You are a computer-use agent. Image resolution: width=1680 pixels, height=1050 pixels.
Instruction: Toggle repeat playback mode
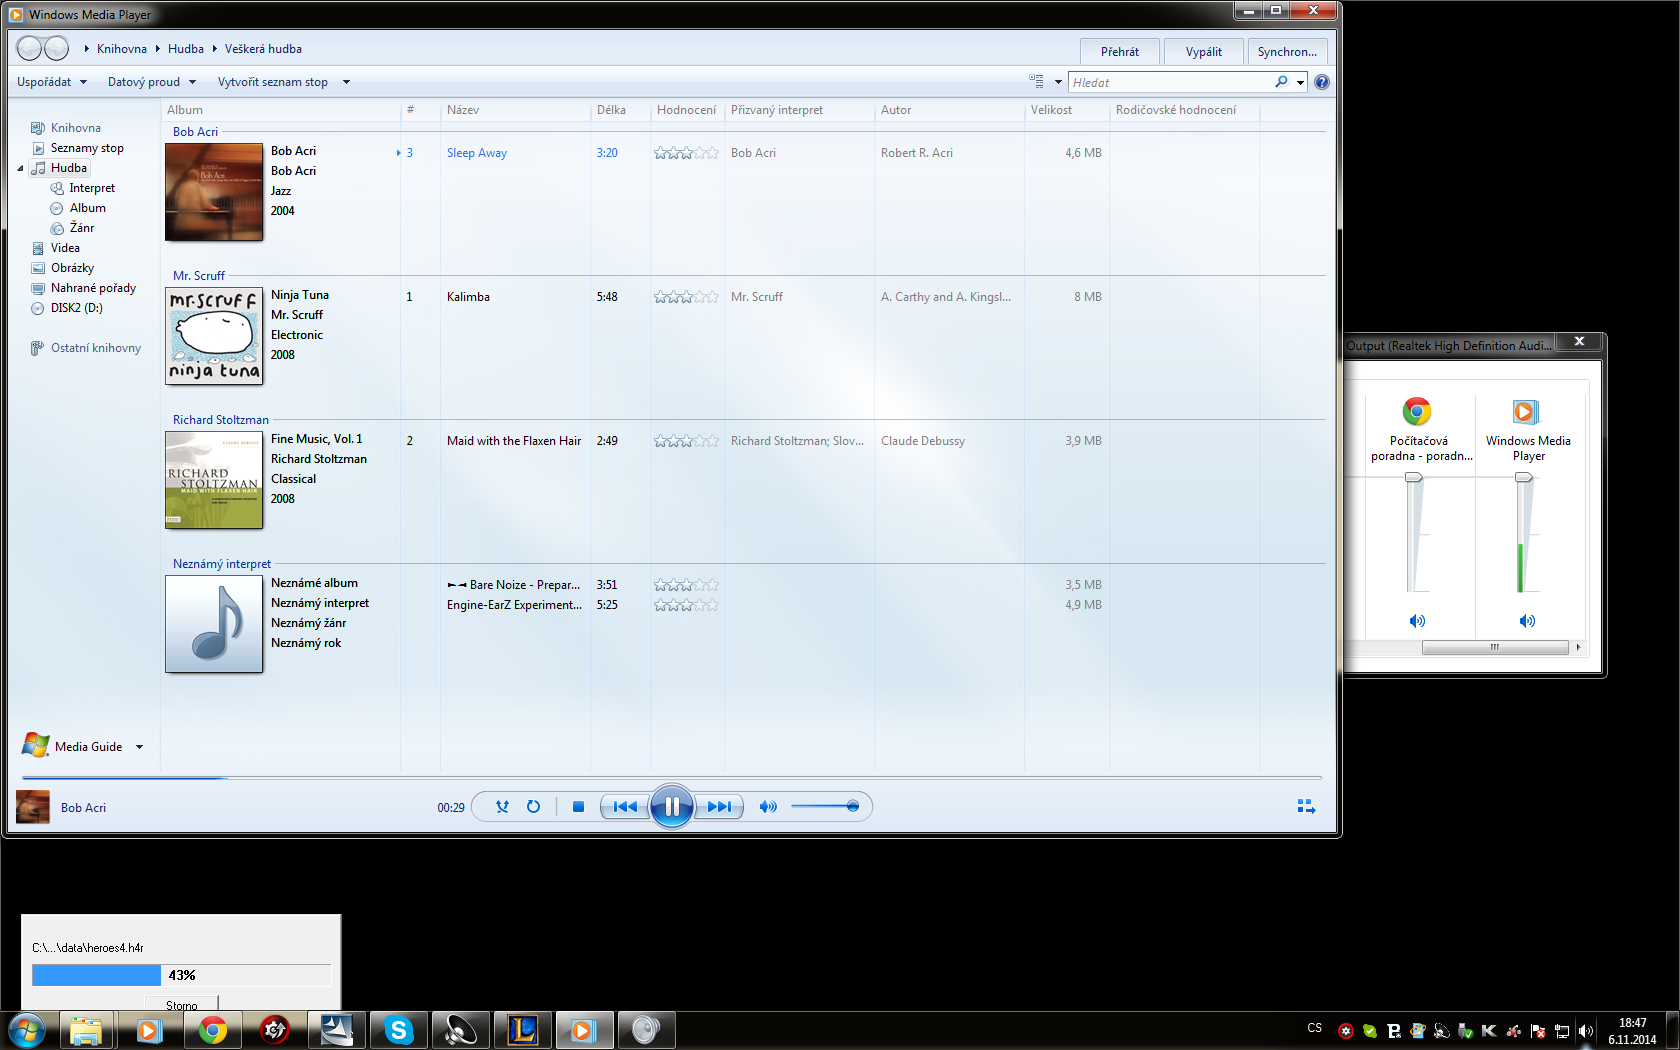(533, 807)
